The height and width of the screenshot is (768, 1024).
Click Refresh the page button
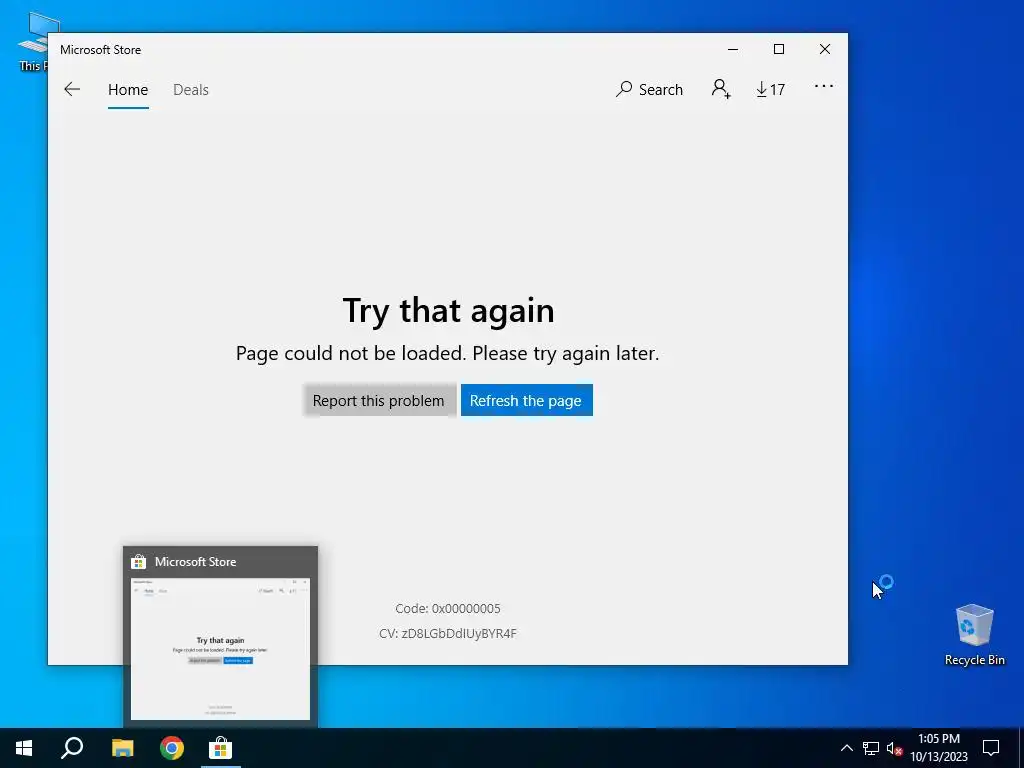(x=526, y=400)
